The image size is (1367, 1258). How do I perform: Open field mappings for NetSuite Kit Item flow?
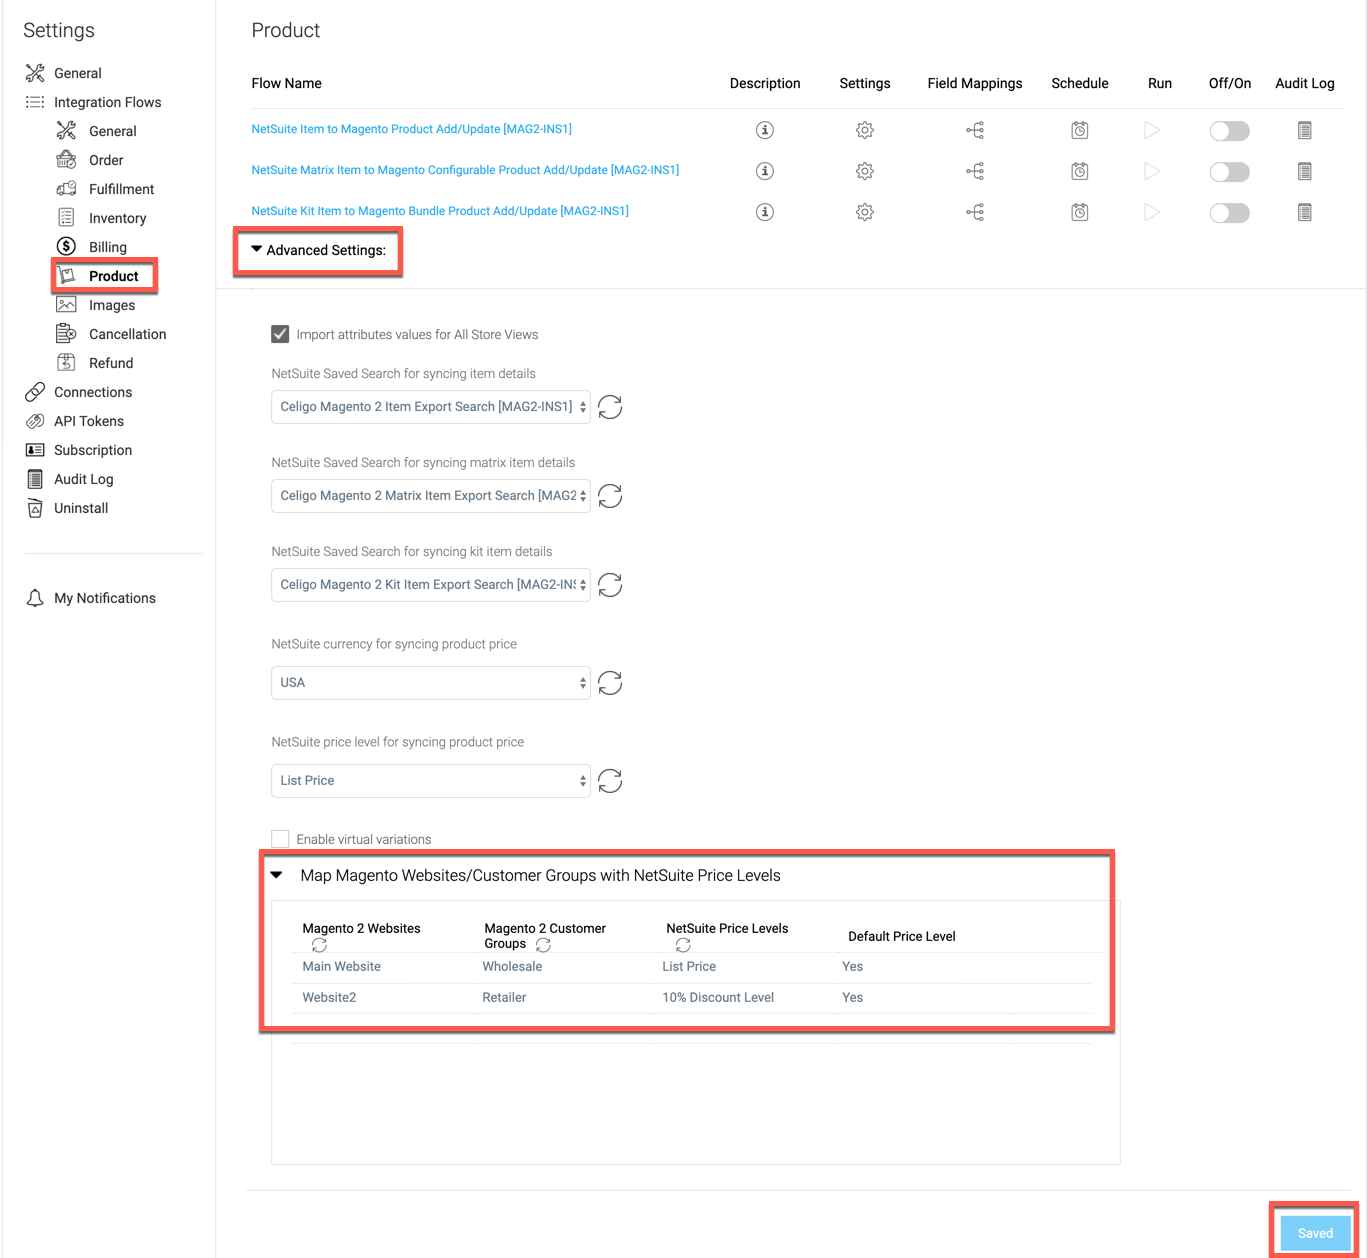coord(975,212)
